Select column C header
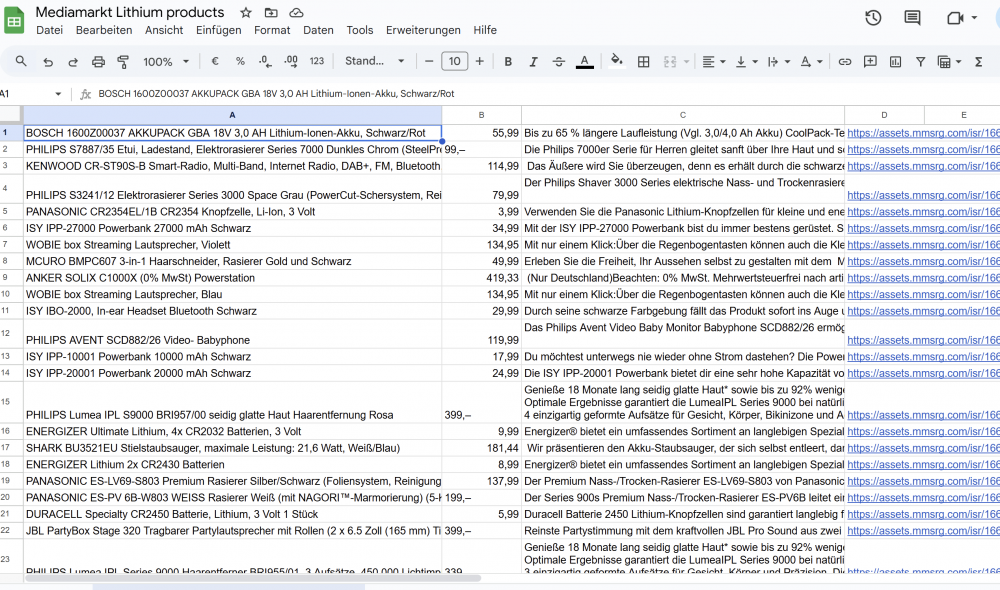This screenshot has height=590, width=1000. [682, 115]
